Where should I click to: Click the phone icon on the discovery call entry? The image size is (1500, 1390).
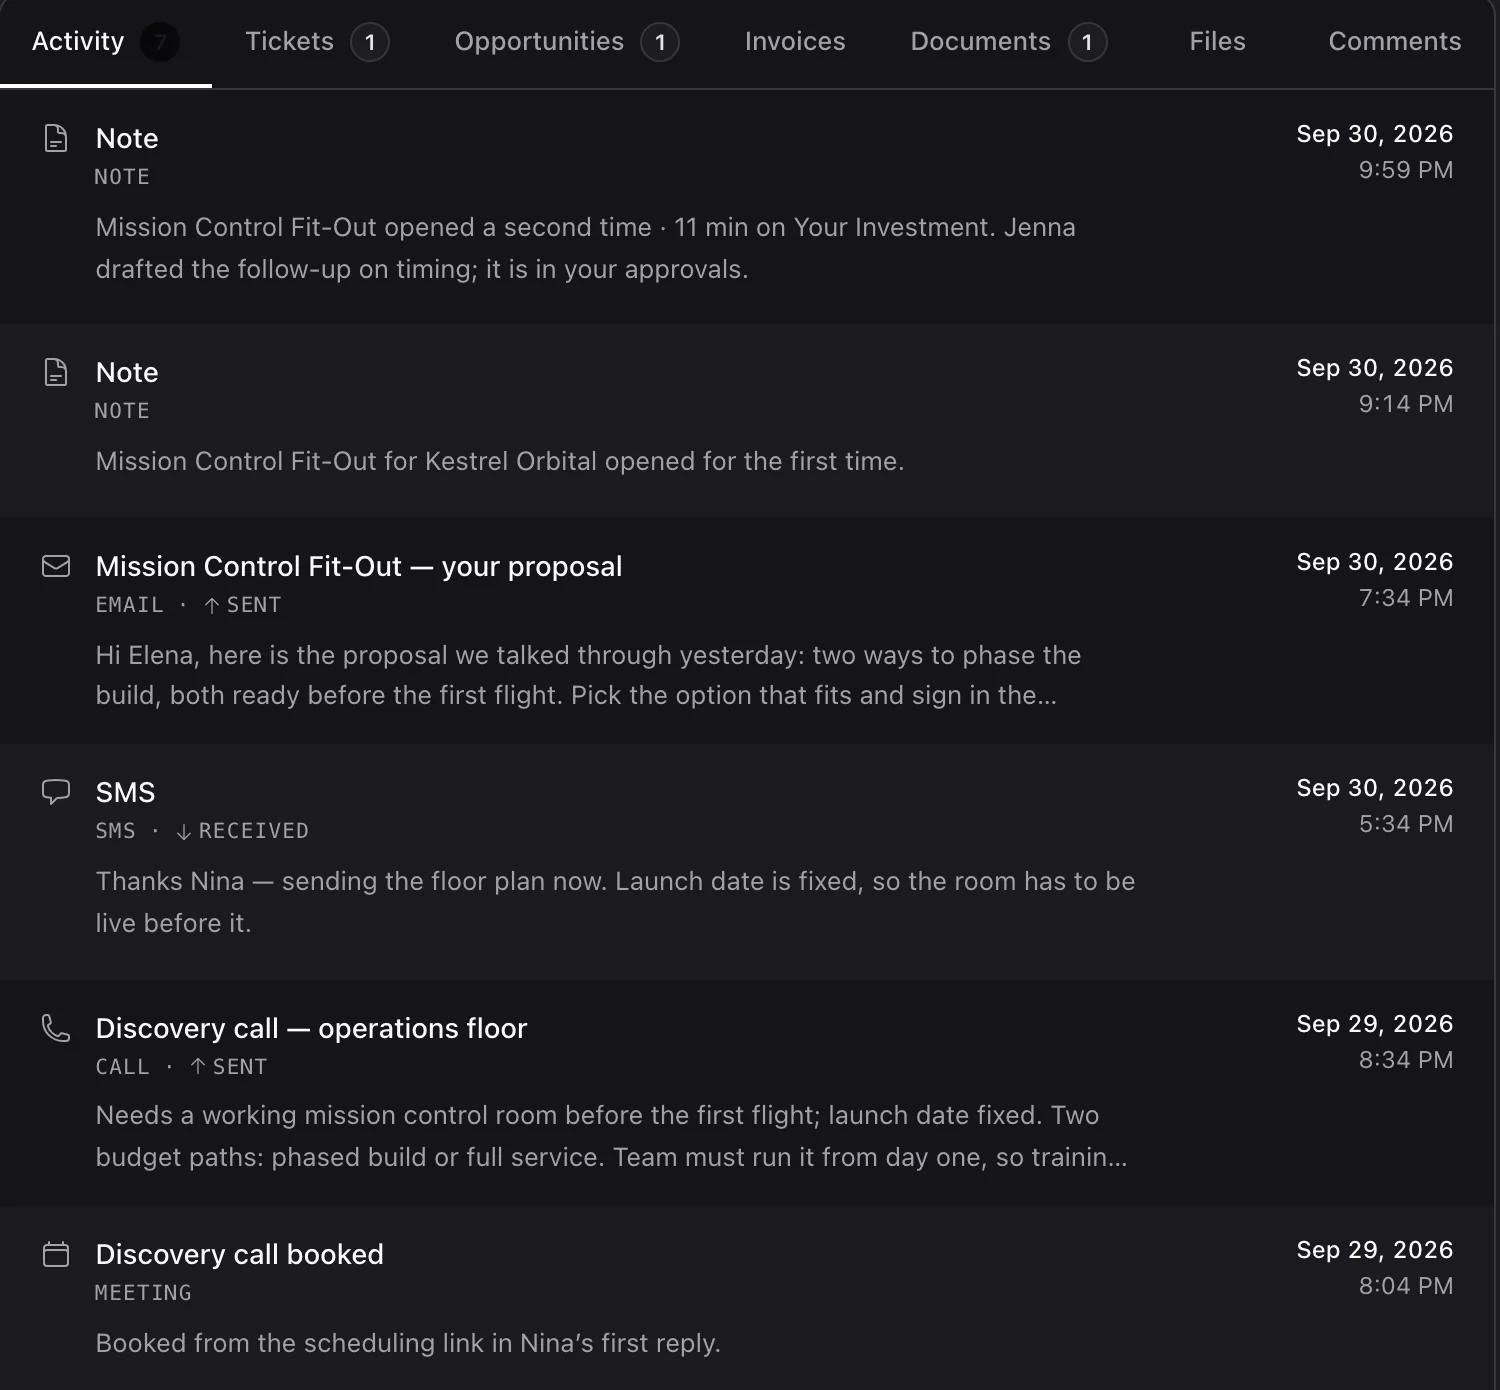coord(56,1028)
